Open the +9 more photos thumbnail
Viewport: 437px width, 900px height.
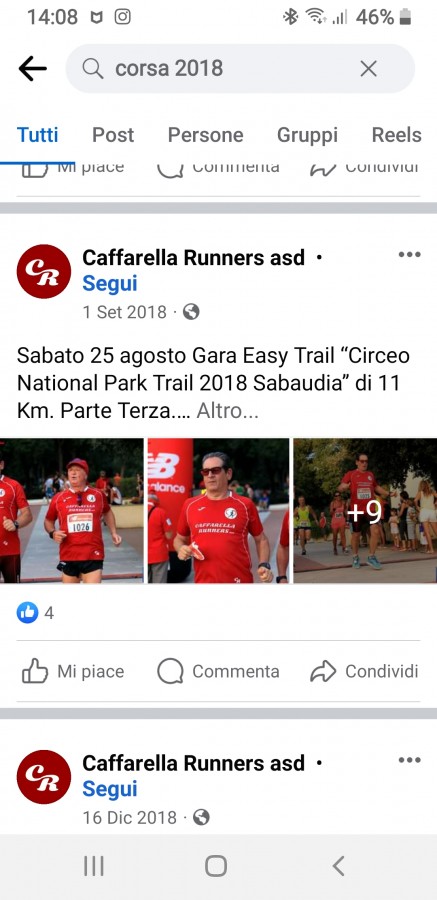point(365,511)
